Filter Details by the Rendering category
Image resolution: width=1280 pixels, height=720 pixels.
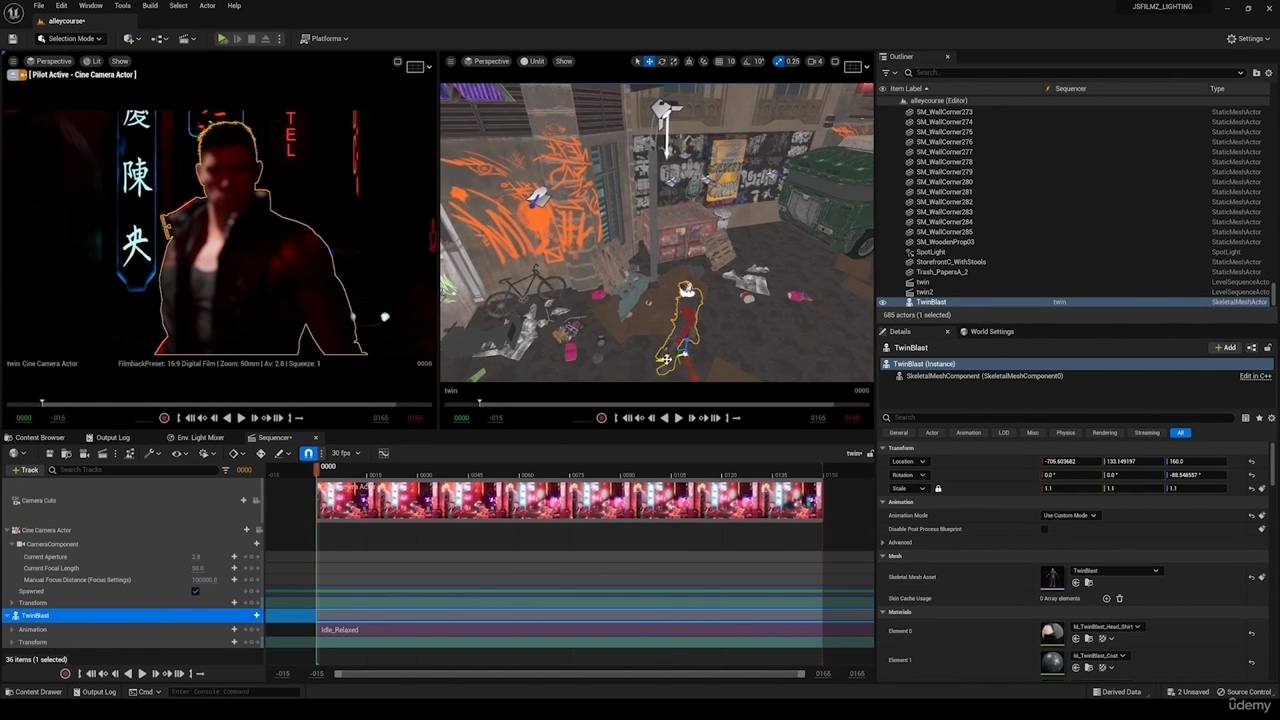[x=1104, y=433]
